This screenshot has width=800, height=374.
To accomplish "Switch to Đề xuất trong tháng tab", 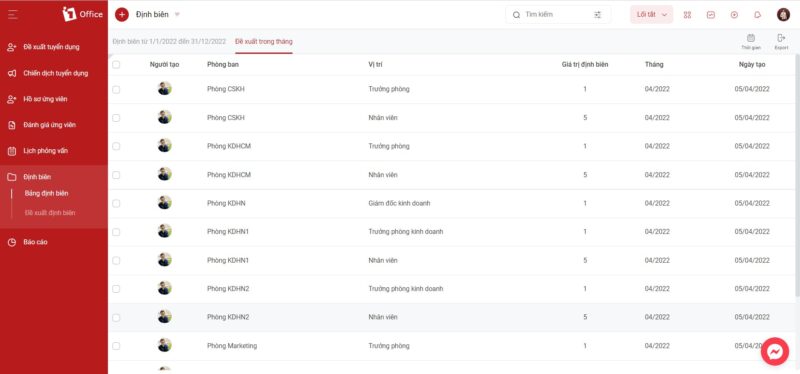I will point(264,41).
